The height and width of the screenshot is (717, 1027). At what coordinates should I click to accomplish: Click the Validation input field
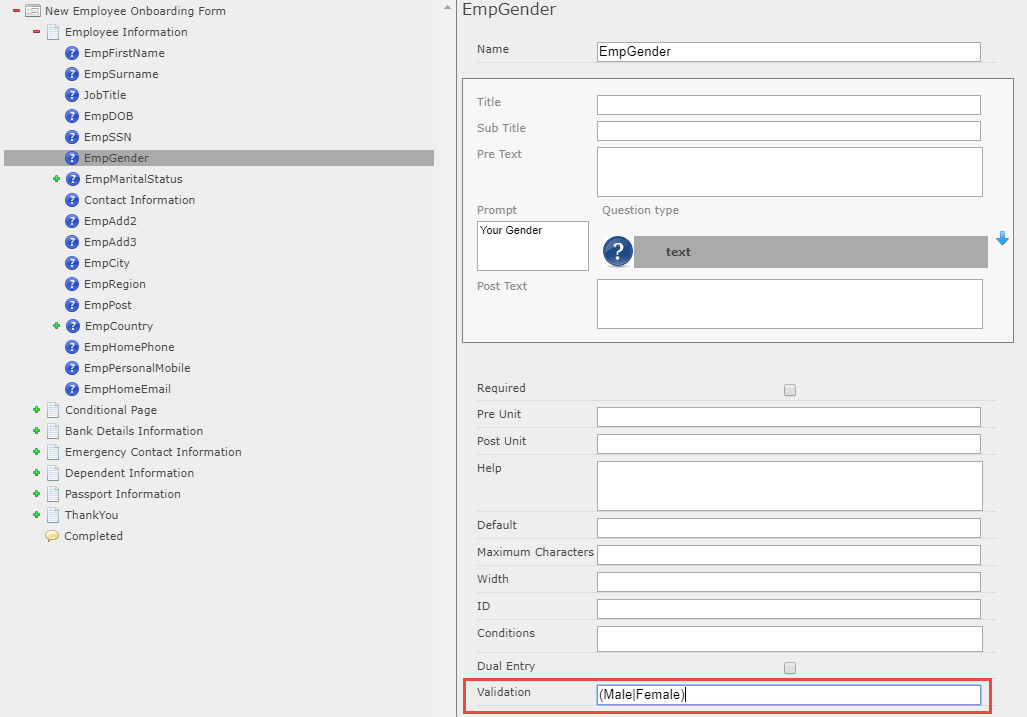(x=788, y=695)
